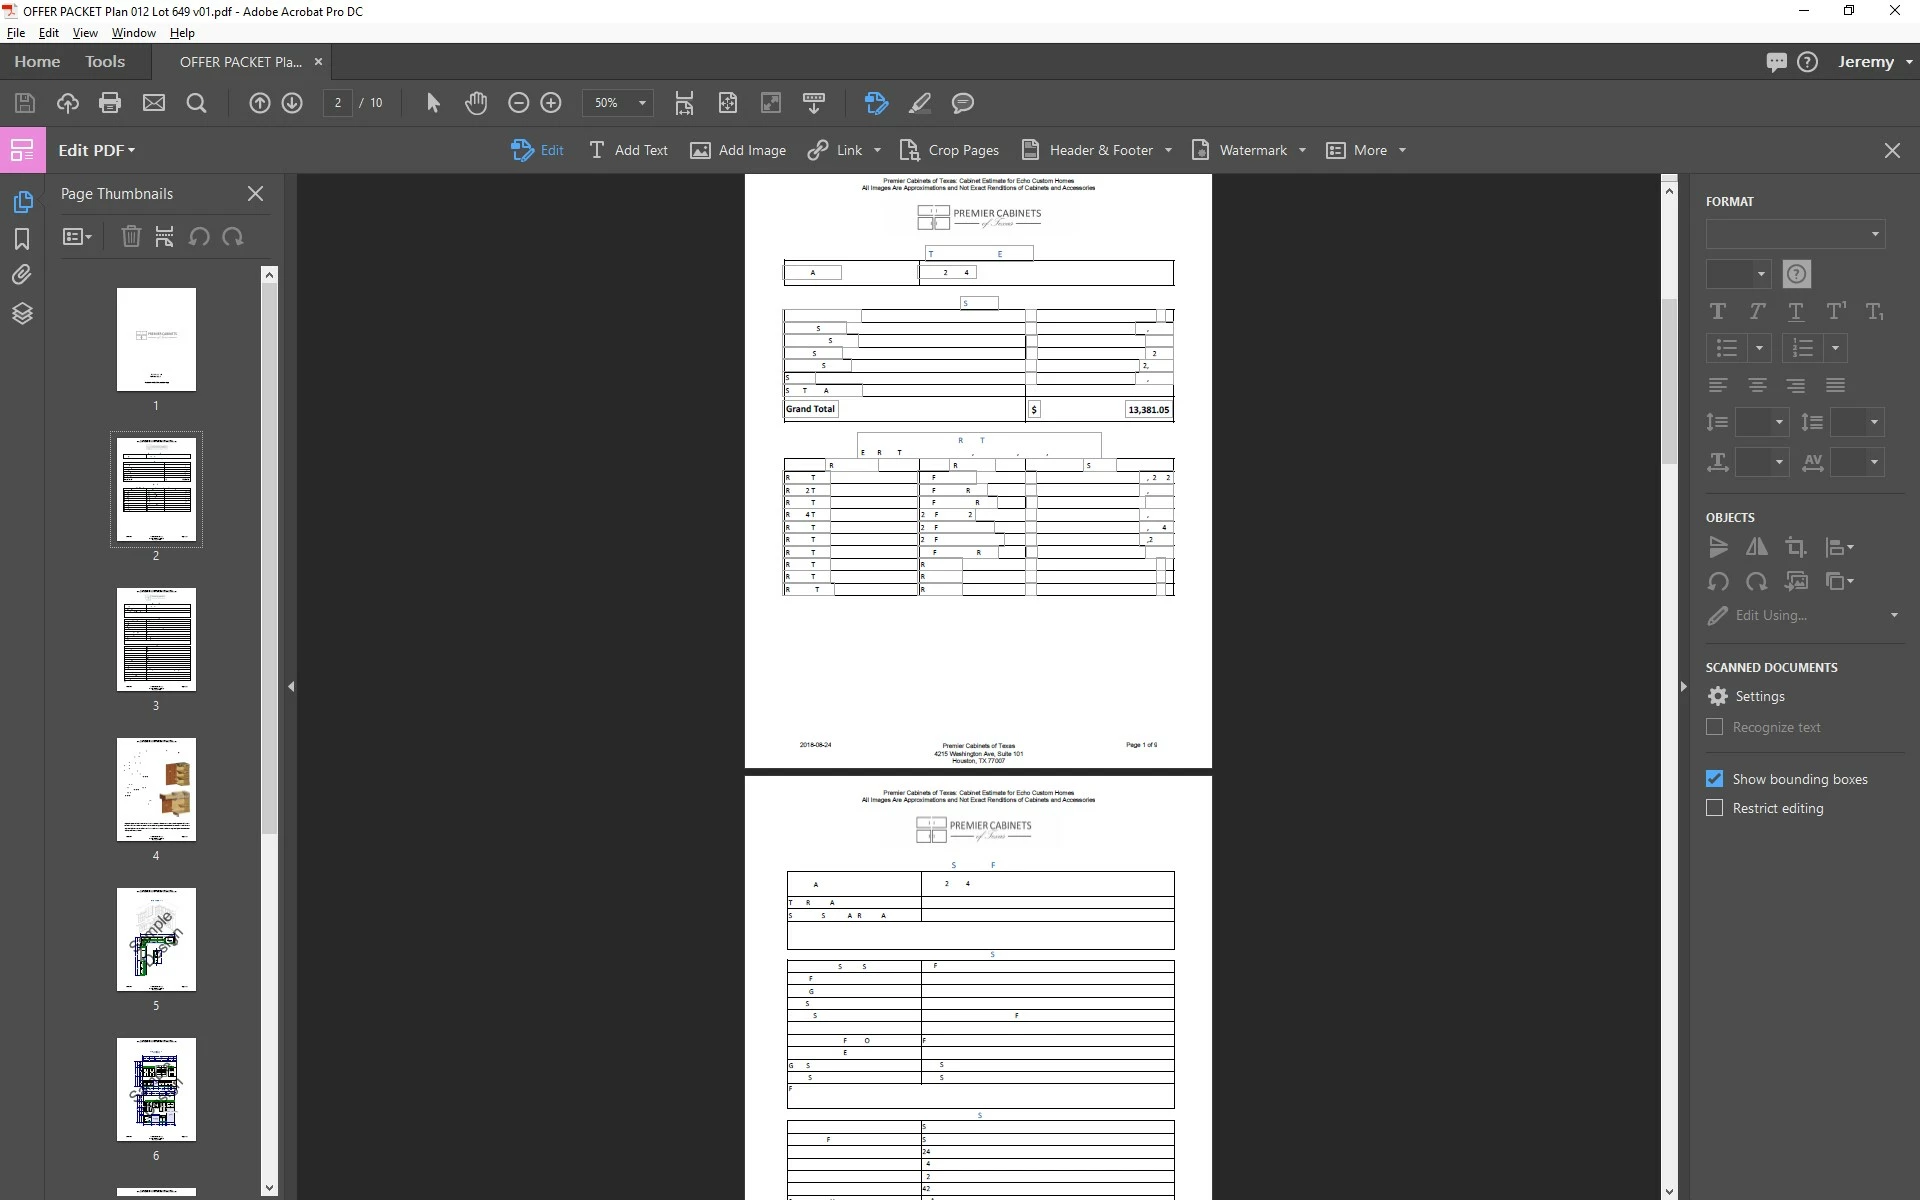Check the Recognize text box
The image size is (1920, 1200).
tap(1714, 727)
